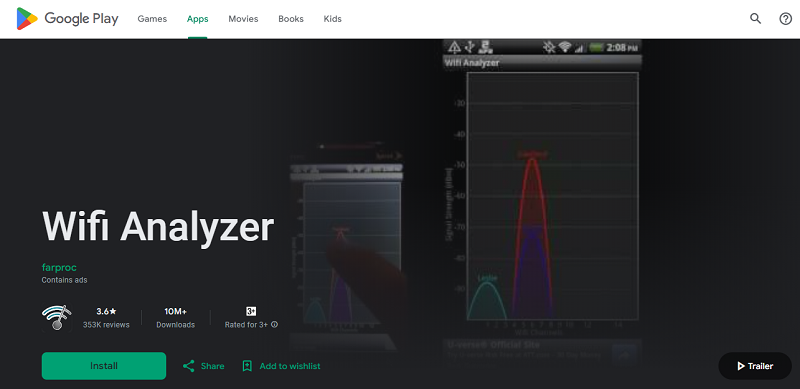Play the app Trailer
The image size is (800, 389).
coord(755,366)
